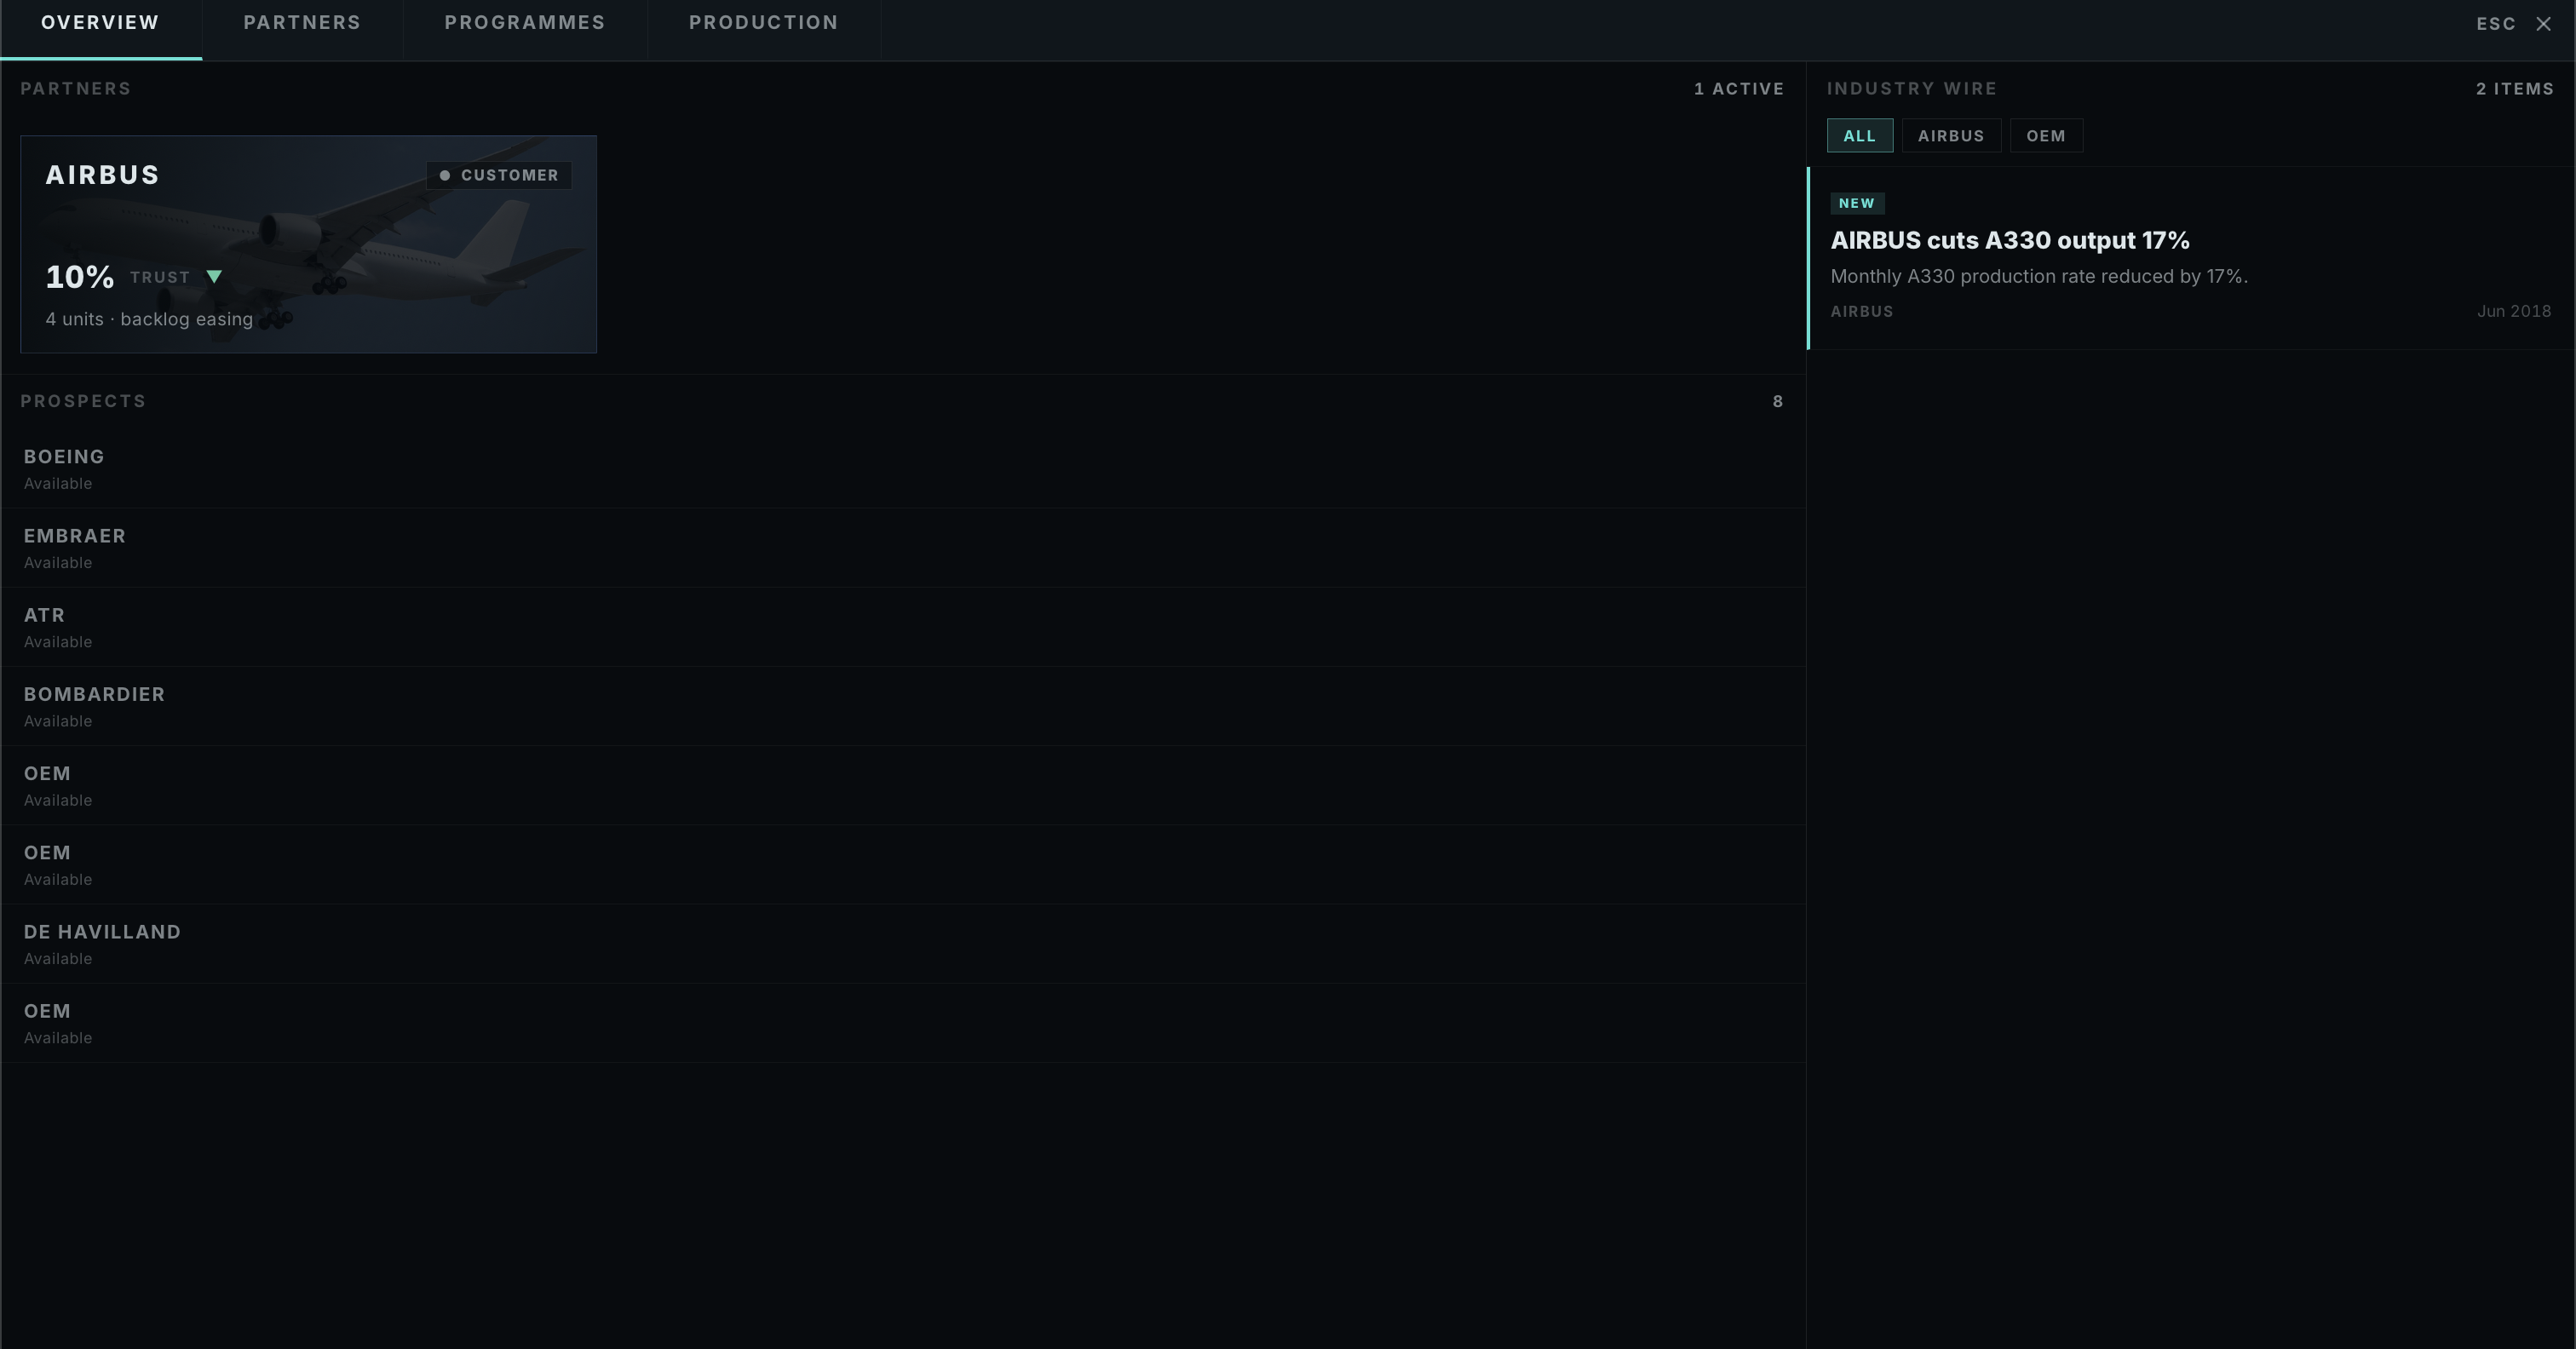Click the AIRBUS source label under the news item

point(1862,311)
